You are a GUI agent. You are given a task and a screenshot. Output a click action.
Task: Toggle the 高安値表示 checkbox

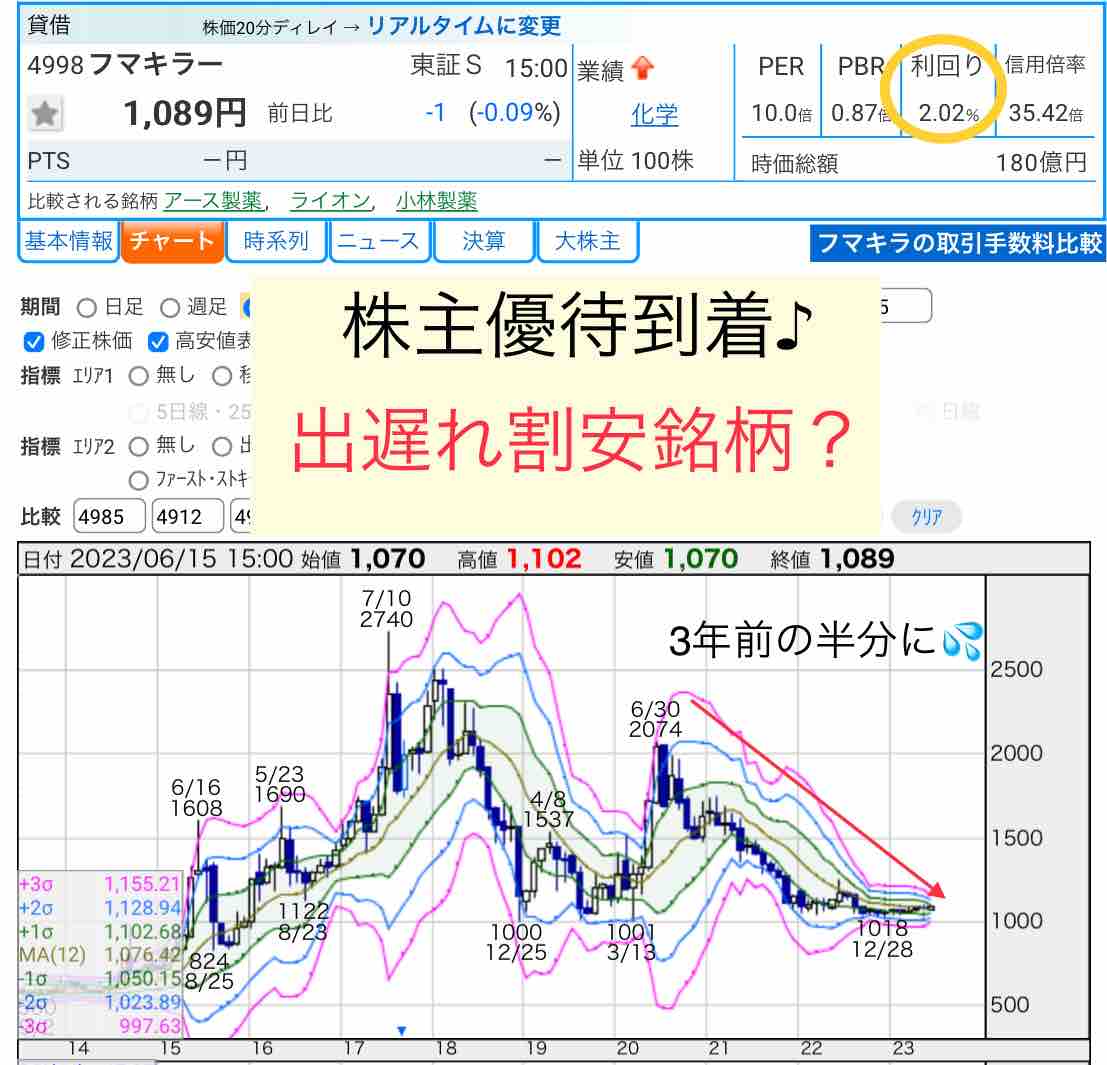[158, 342]
